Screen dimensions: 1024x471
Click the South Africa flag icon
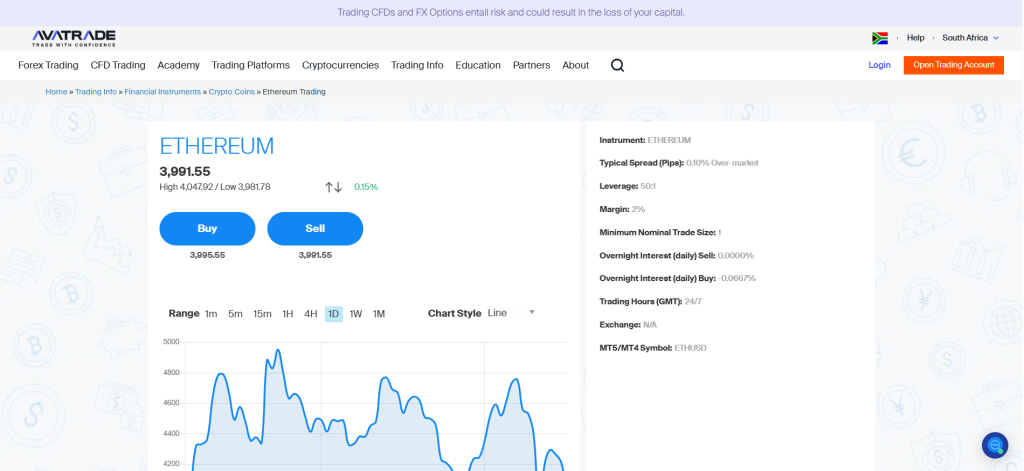(880, 38)
